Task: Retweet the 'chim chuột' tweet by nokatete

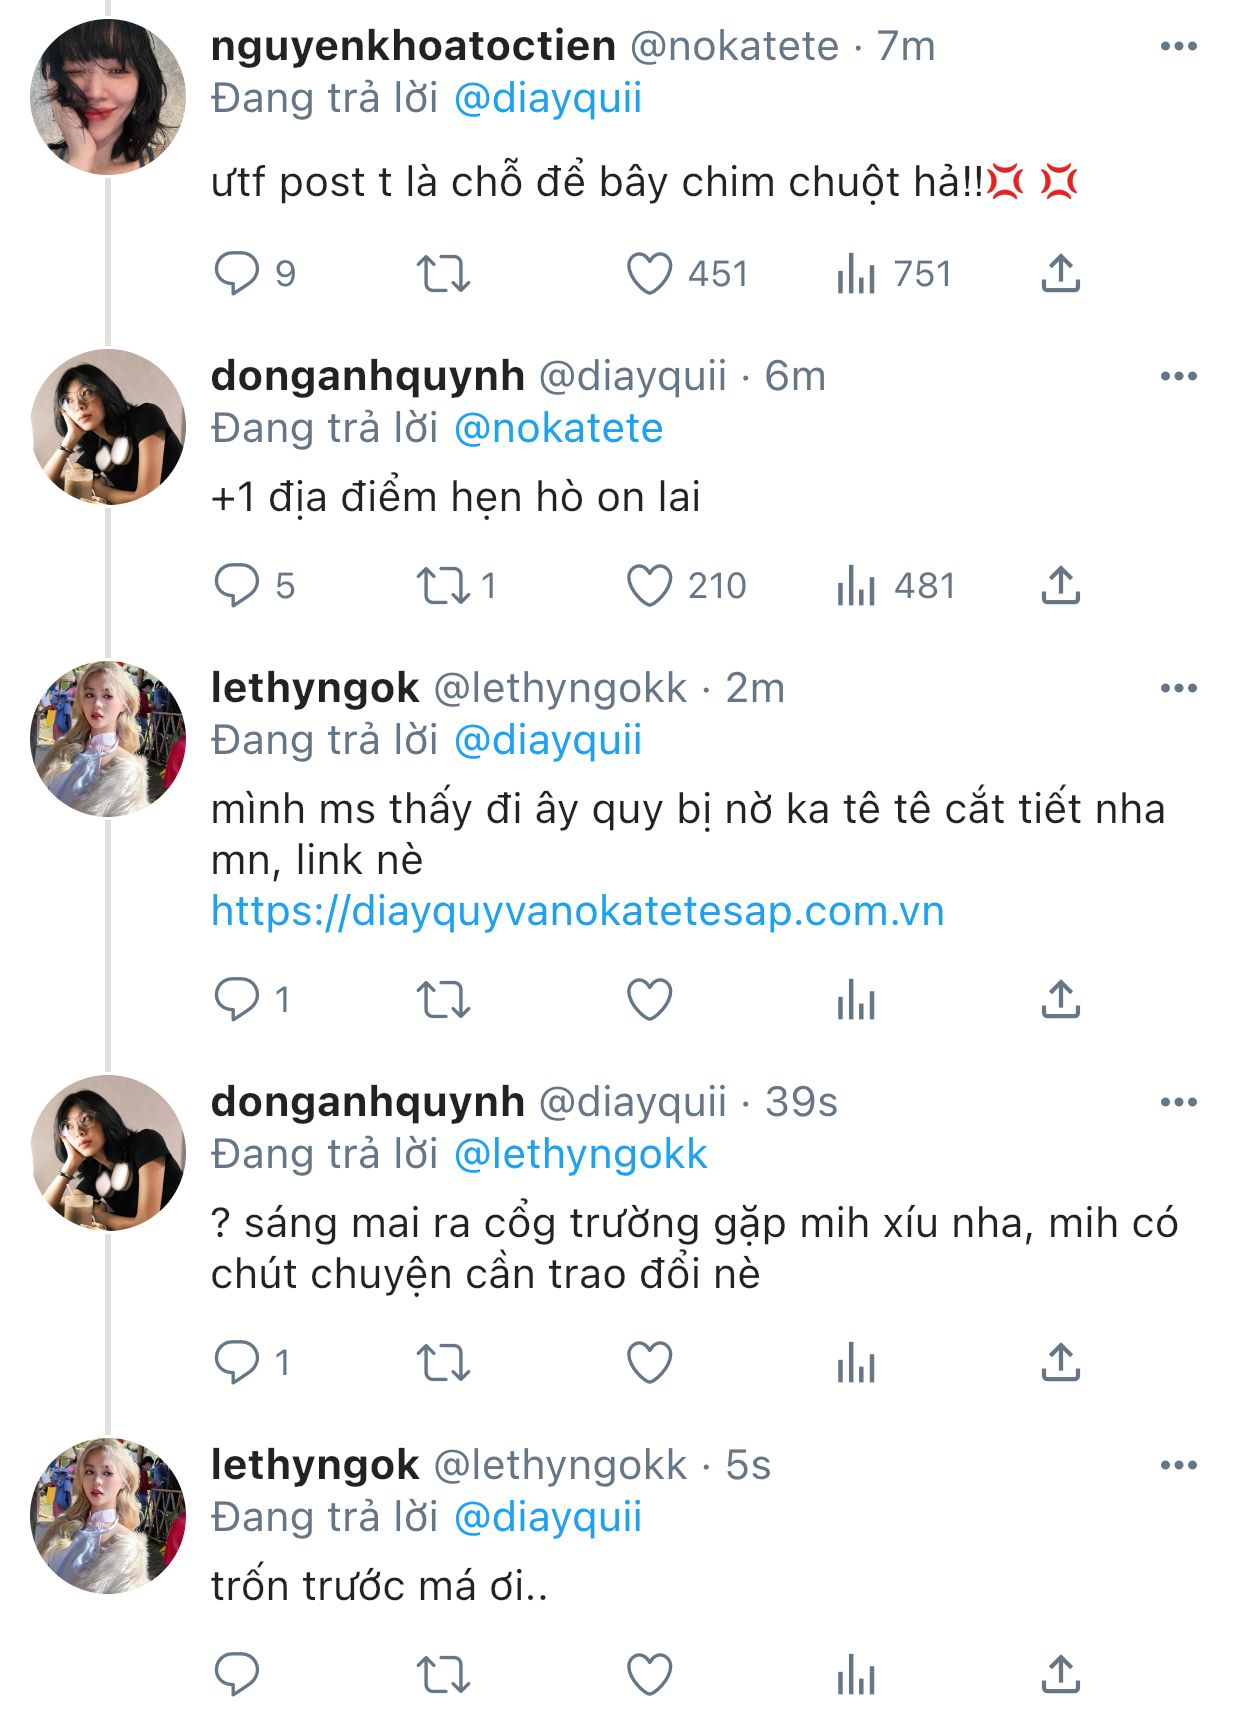Action: [443, 273]
